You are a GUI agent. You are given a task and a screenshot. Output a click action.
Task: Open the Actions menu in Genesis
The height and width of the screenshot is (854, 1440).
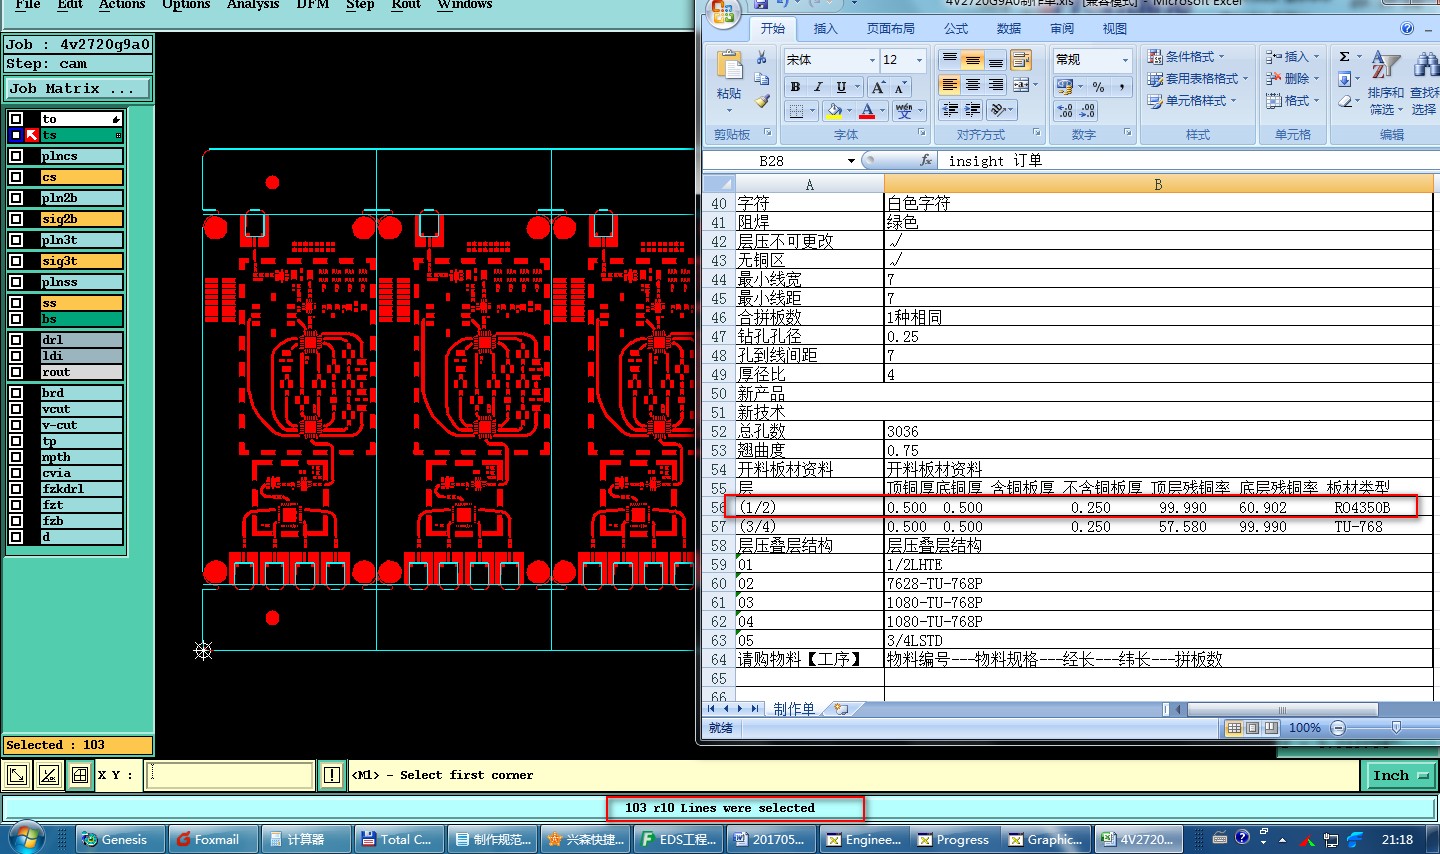[122, 4]
